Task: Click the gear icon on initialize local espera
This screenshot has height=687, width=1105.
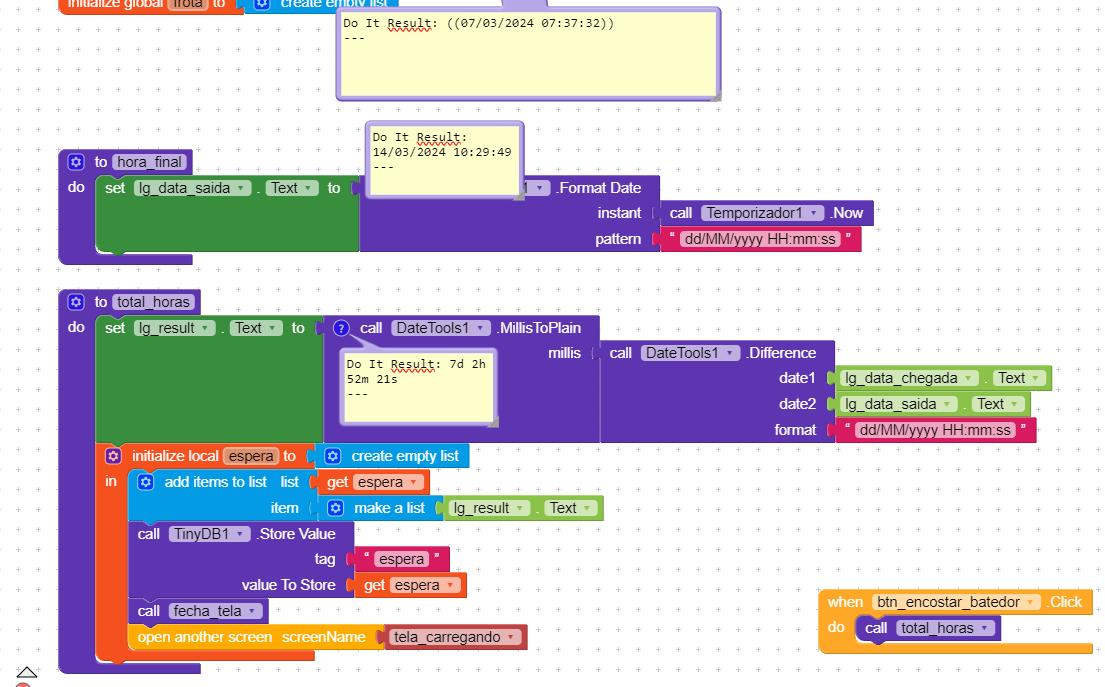Action: [x=113, y=455]
